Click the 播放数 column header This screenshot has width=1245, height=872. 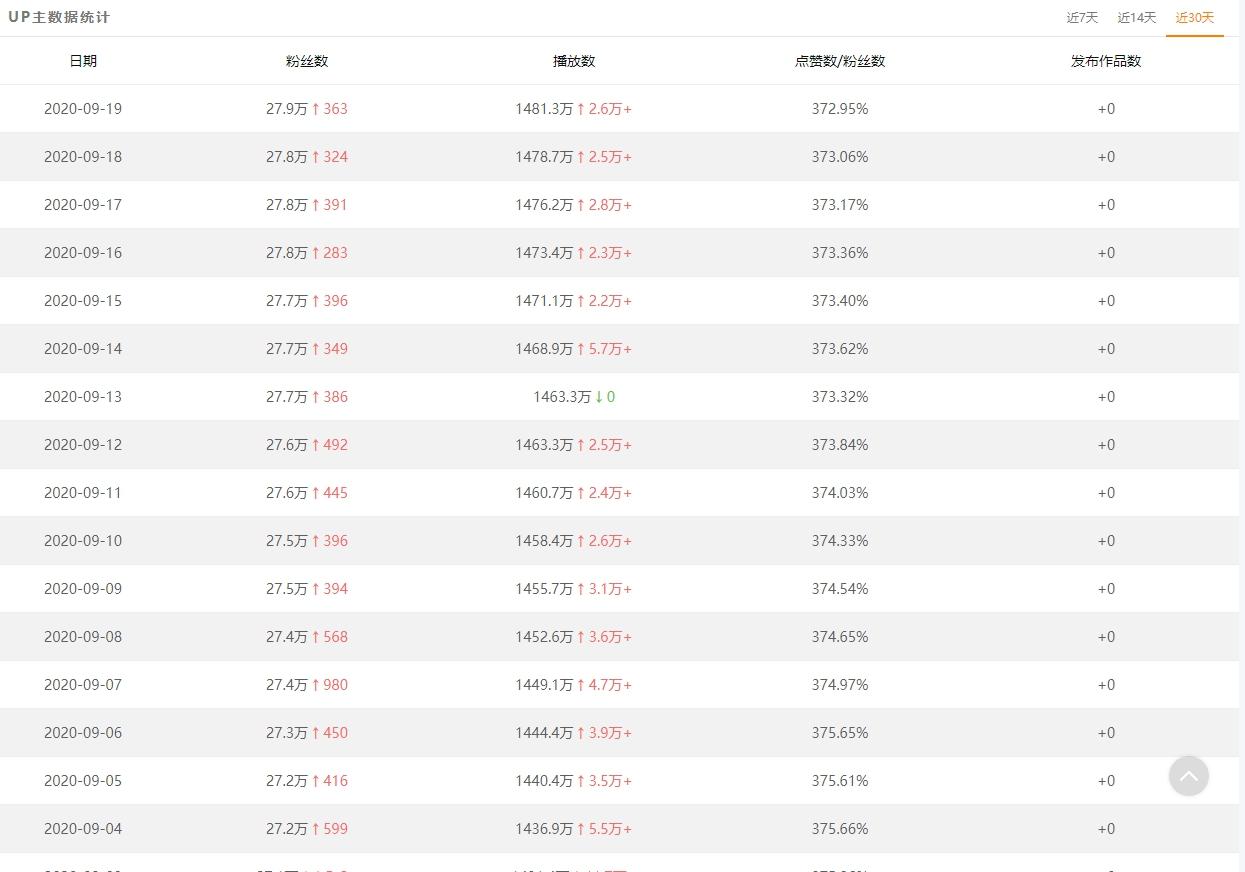click(574, 61)
